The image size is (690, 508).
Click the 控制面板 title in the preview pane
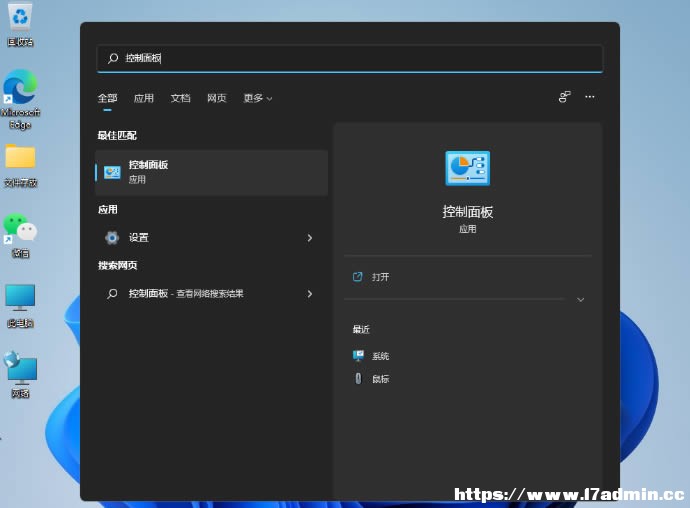pyautogui.click(x=467, y=212)
